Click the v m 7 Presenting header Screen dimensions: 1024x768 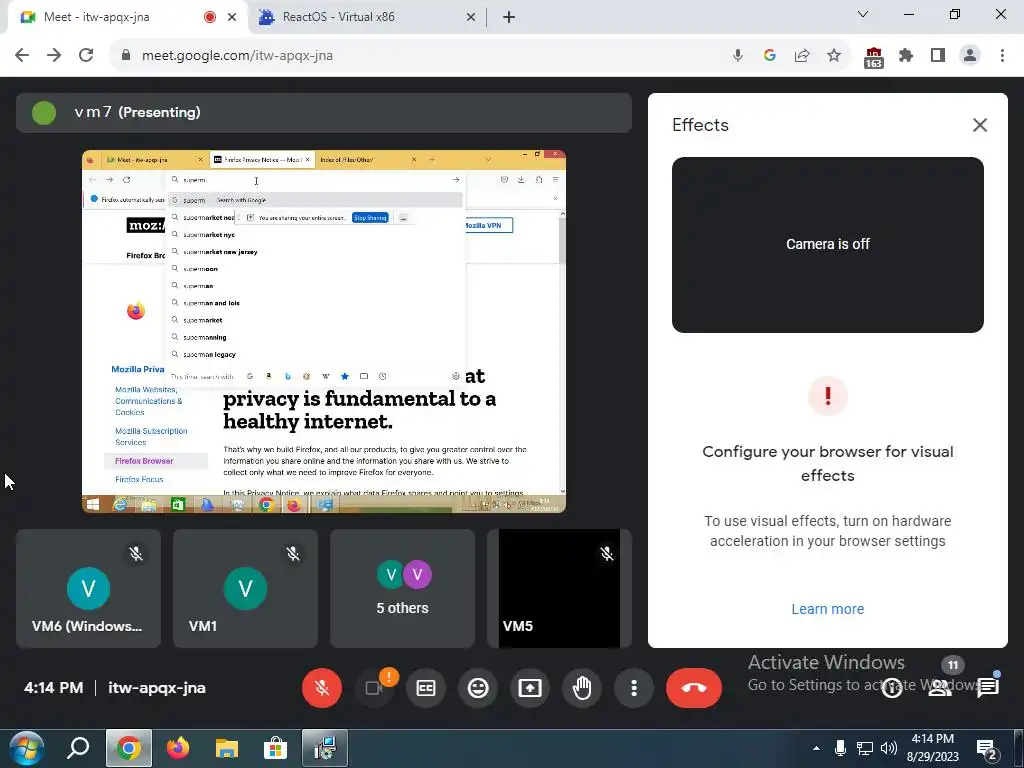tap(324, 112)
